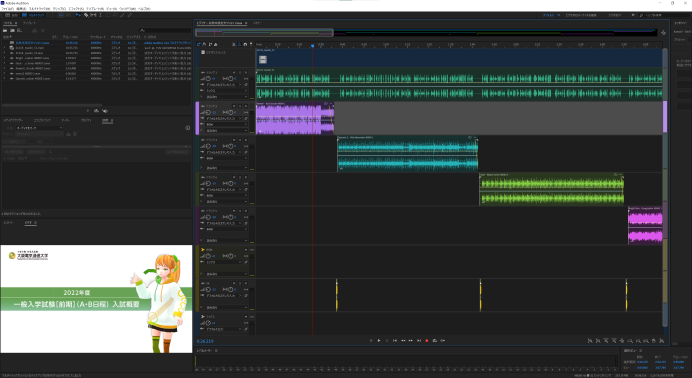Mute the cyan clip track
Image resolution: width=692 pixels, height=378 pixels.
(234, 140)
